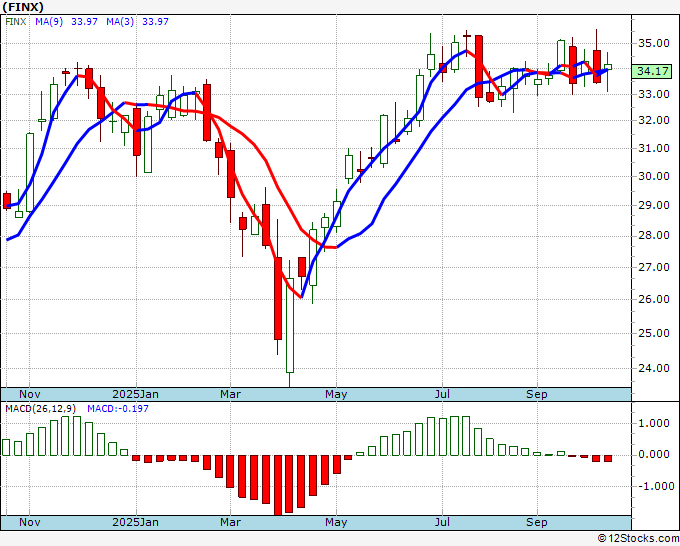This screenshot has height=546, width=680.
Task: Click the MACD:-0.197 value label
Action: (x=118, y=409)
